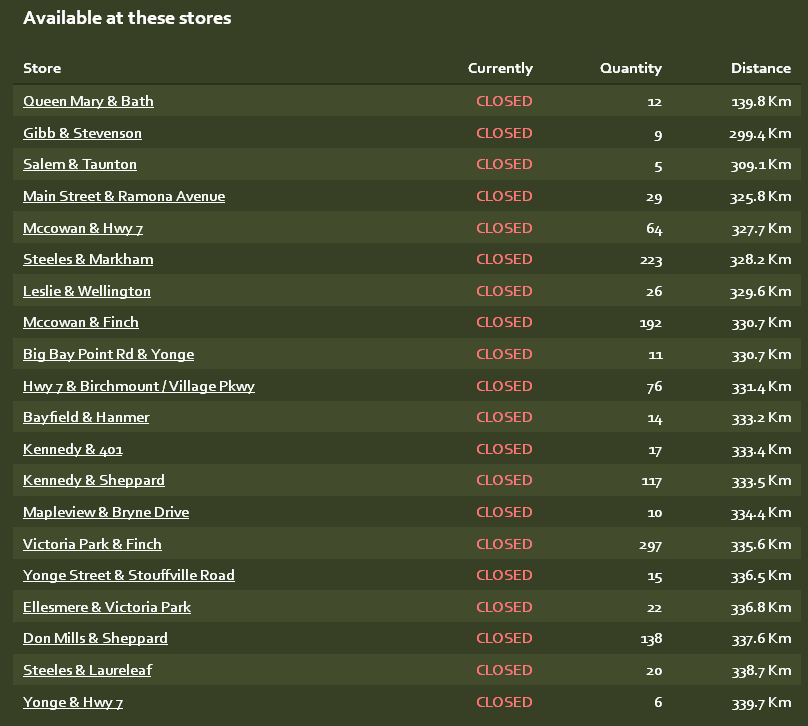This screenshot has height=726, width=808.
Task: Click the Gibb & Stevenson store link
Action: (82, 133)
